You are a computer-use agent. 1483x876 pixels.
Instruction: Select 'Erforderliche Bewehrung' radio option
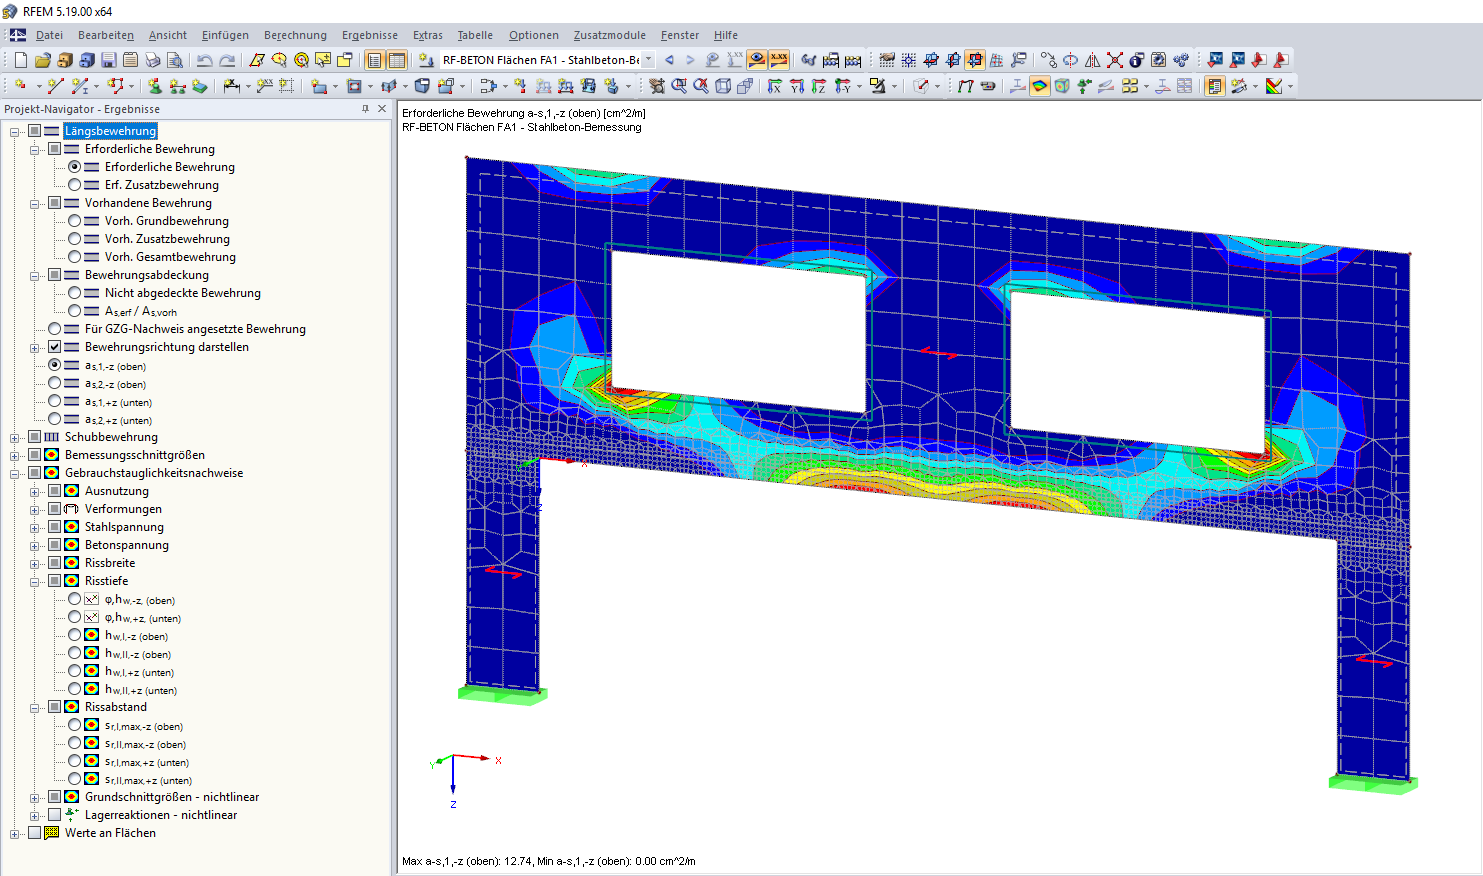click(x=75, y=167)
